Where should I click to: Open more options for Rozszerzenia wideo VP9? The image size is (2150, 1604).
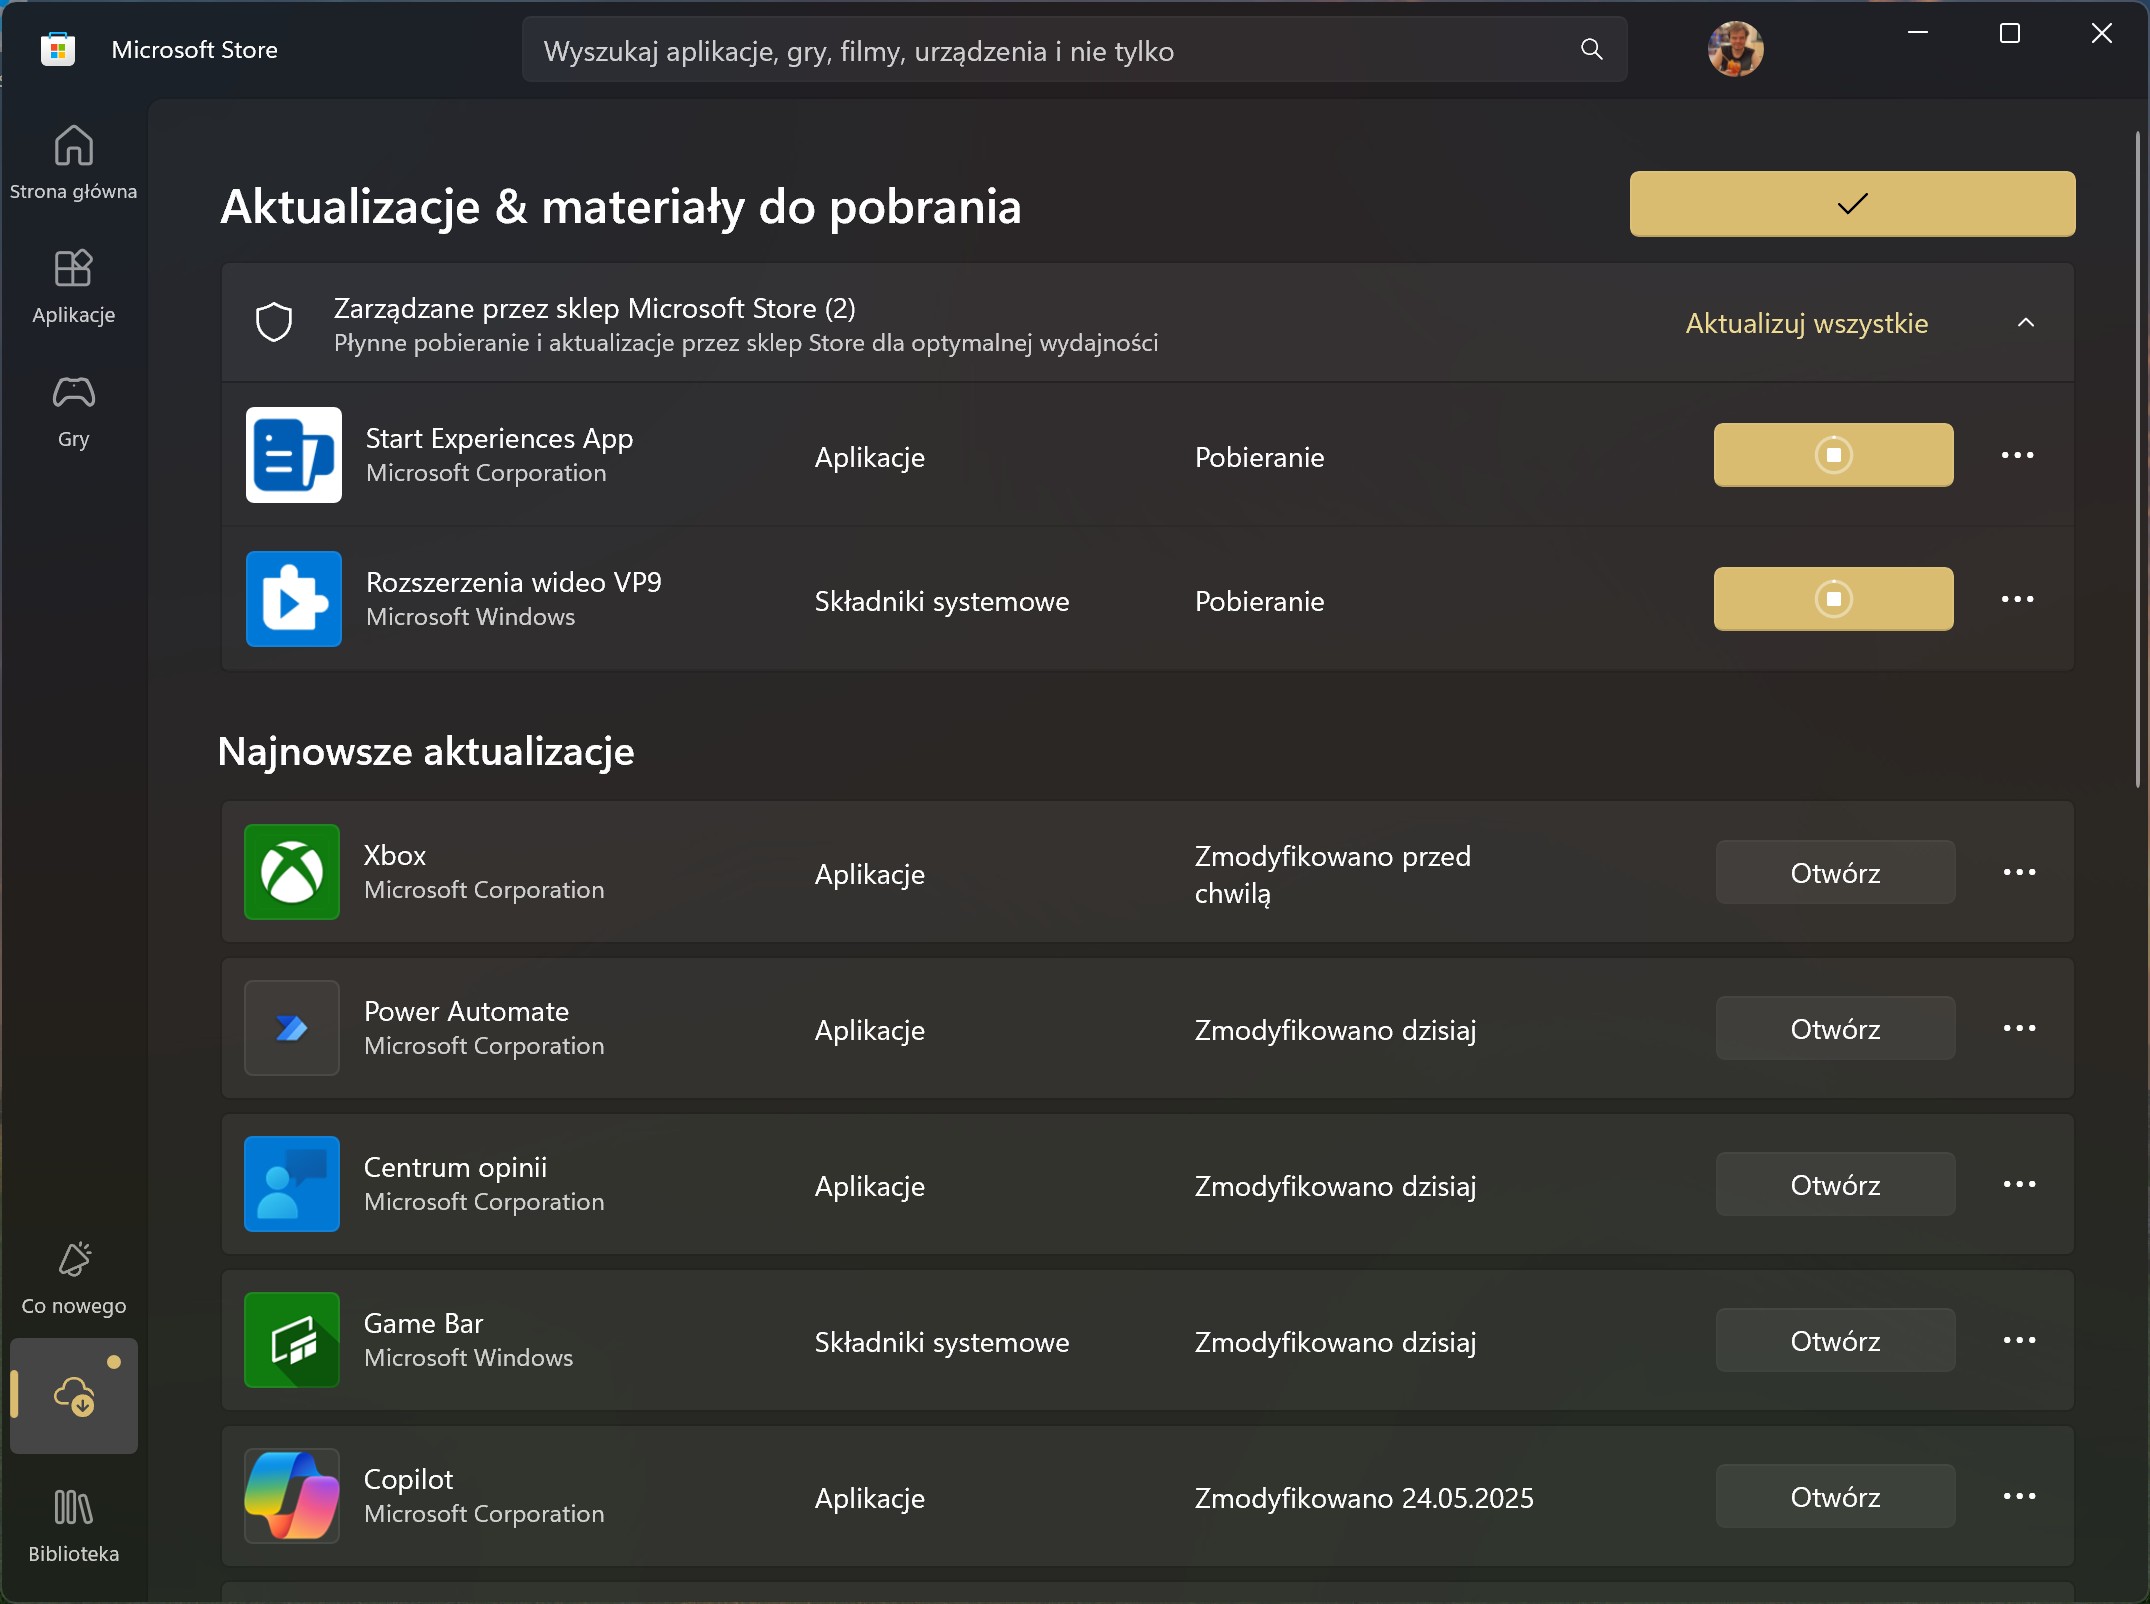point(2017,599)
